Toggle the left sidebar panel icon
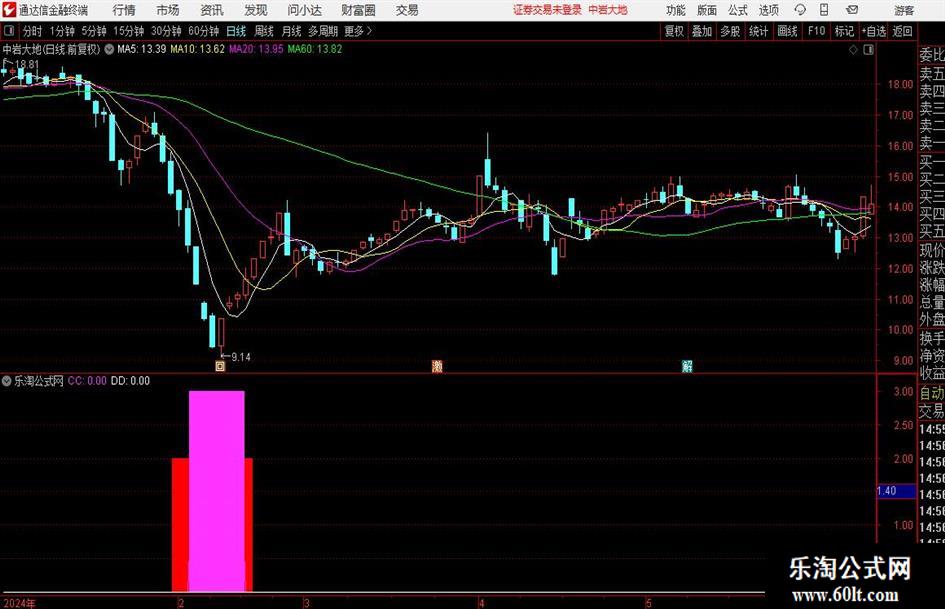 8,31
